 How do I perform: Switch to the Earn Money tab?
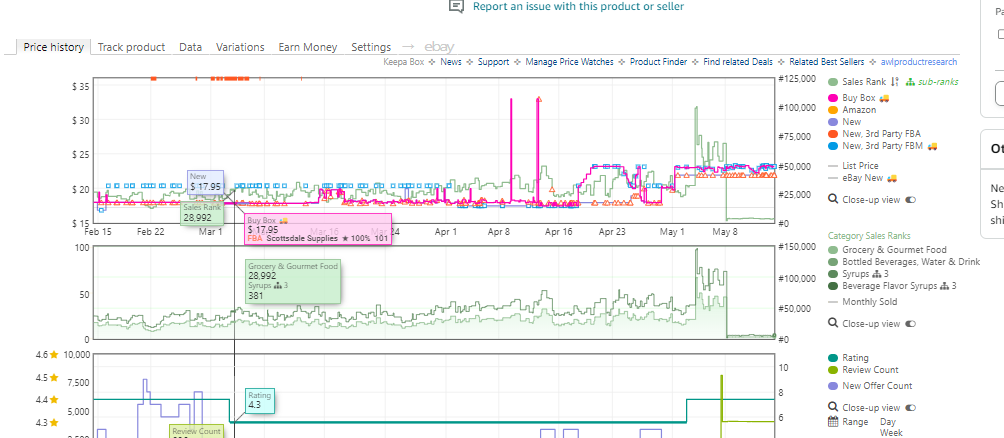(308, 47)
